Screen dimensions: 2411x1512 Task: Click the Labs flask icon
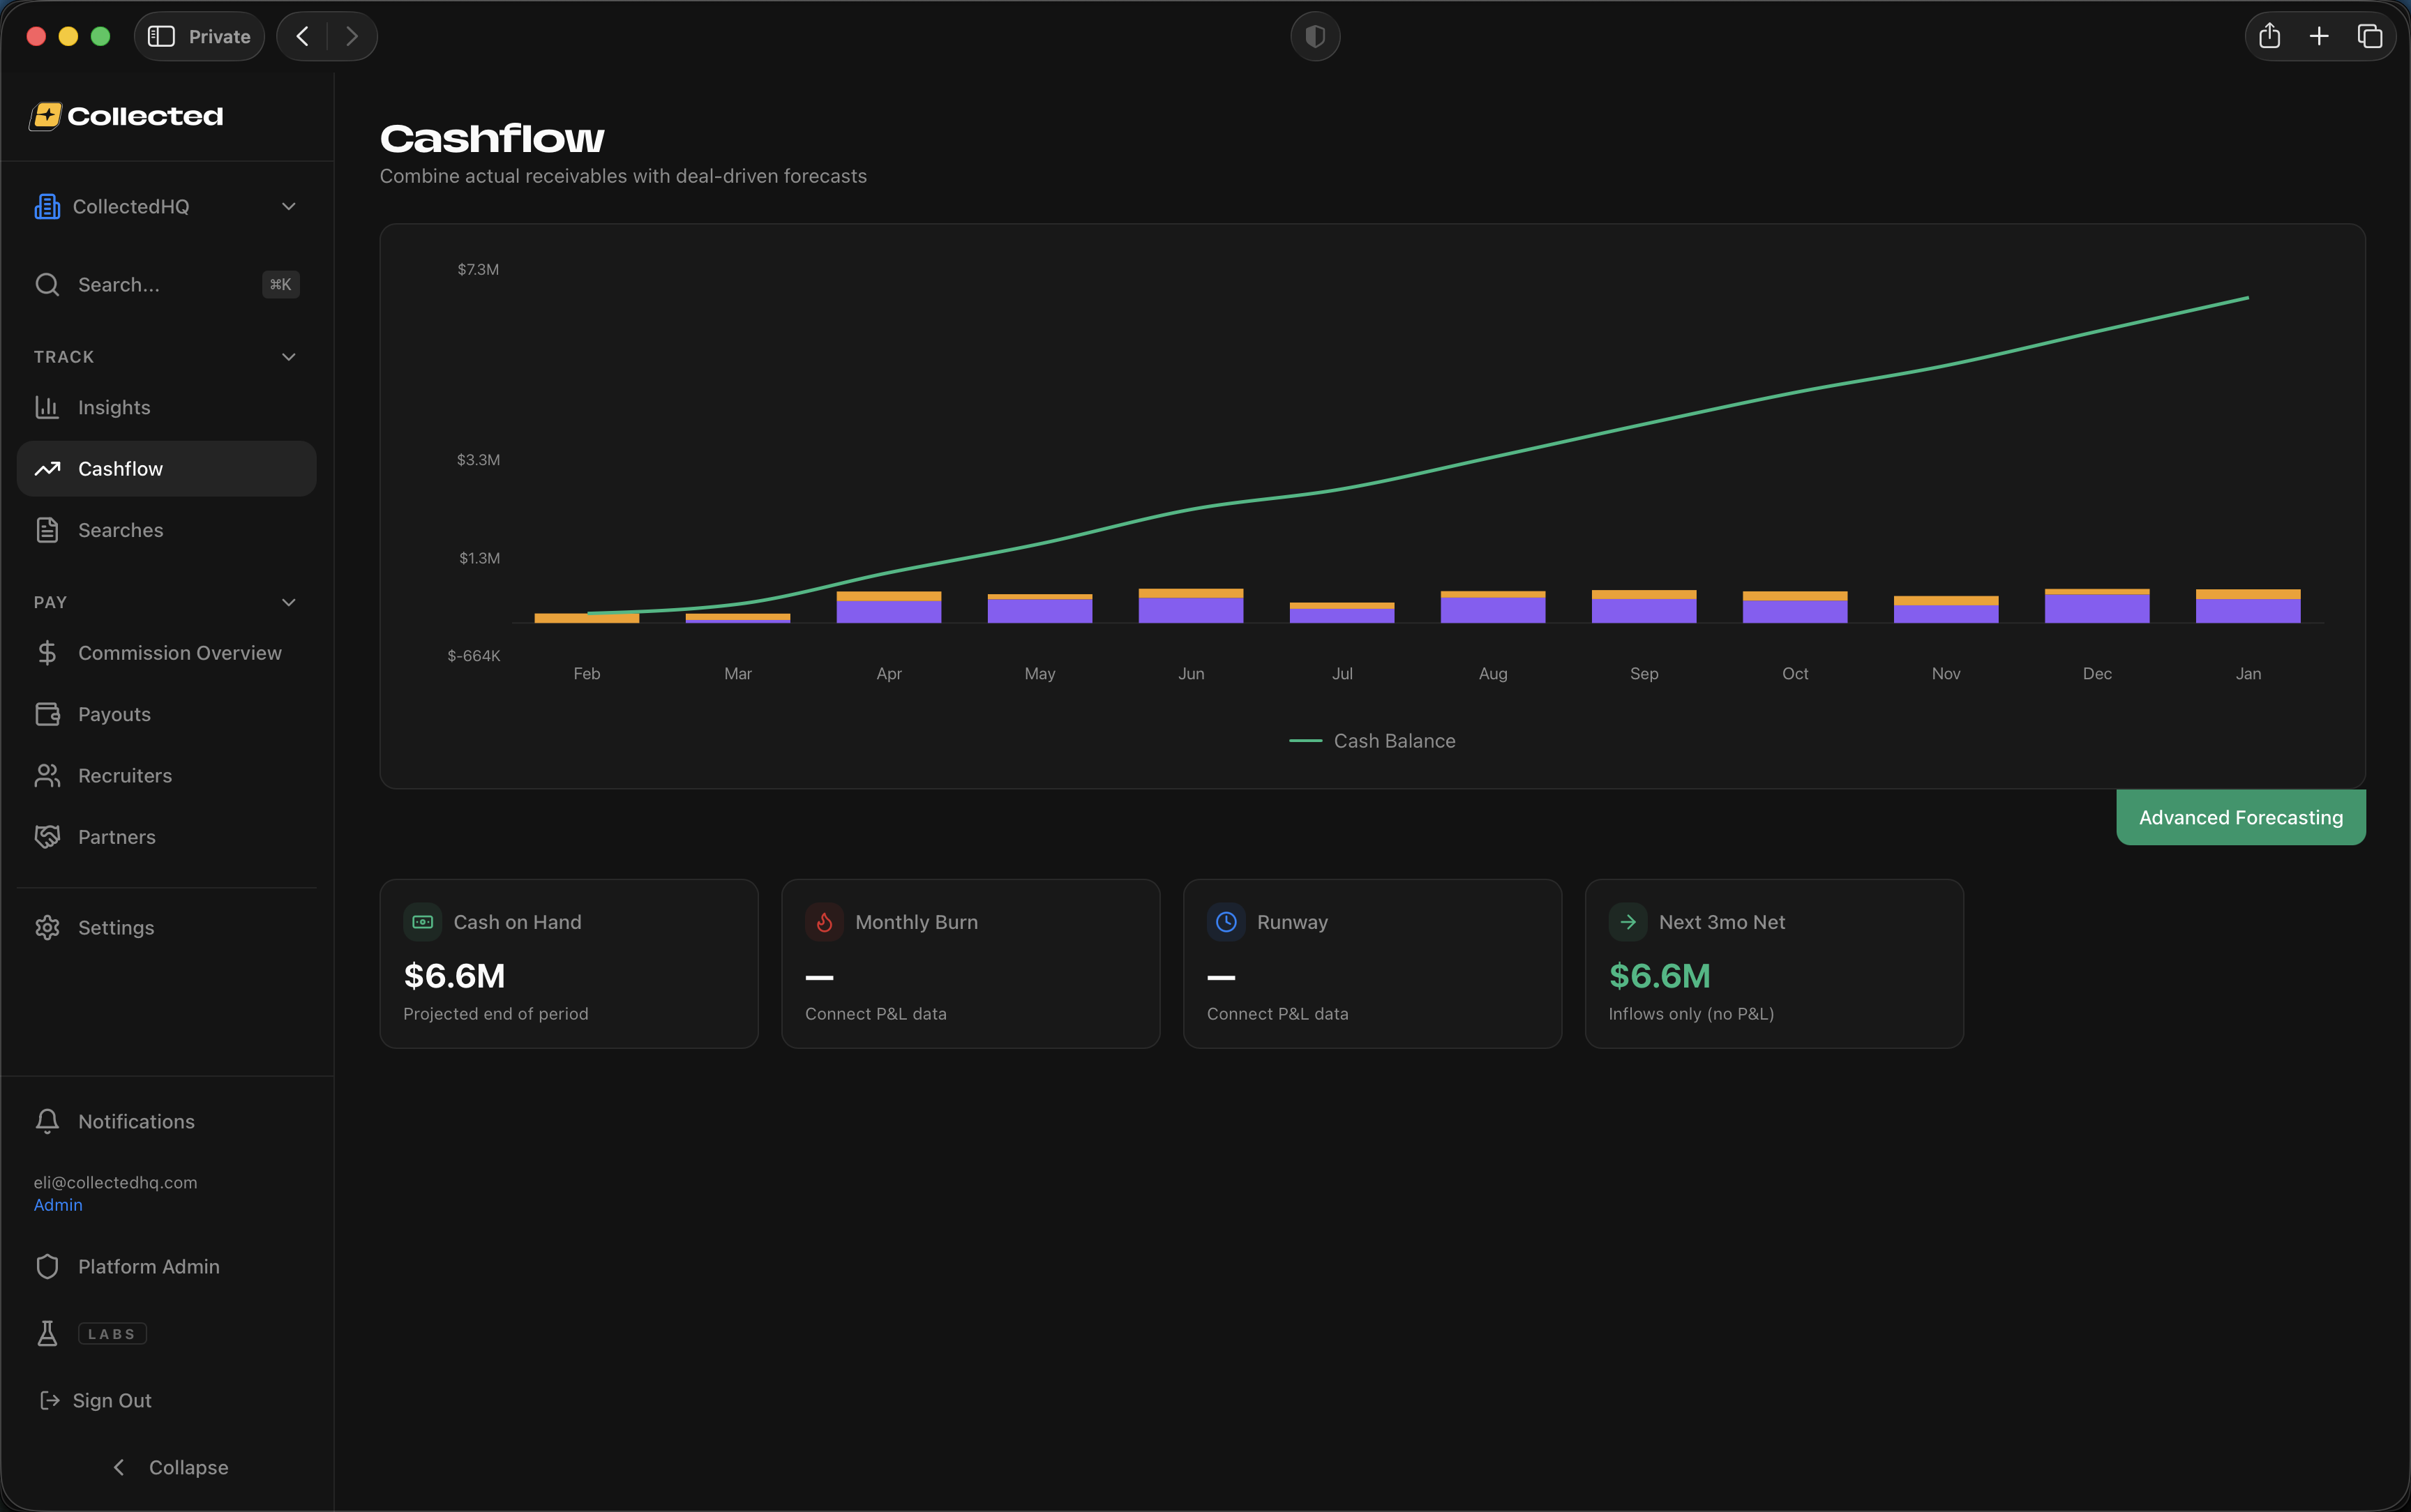click(47, 1333)
